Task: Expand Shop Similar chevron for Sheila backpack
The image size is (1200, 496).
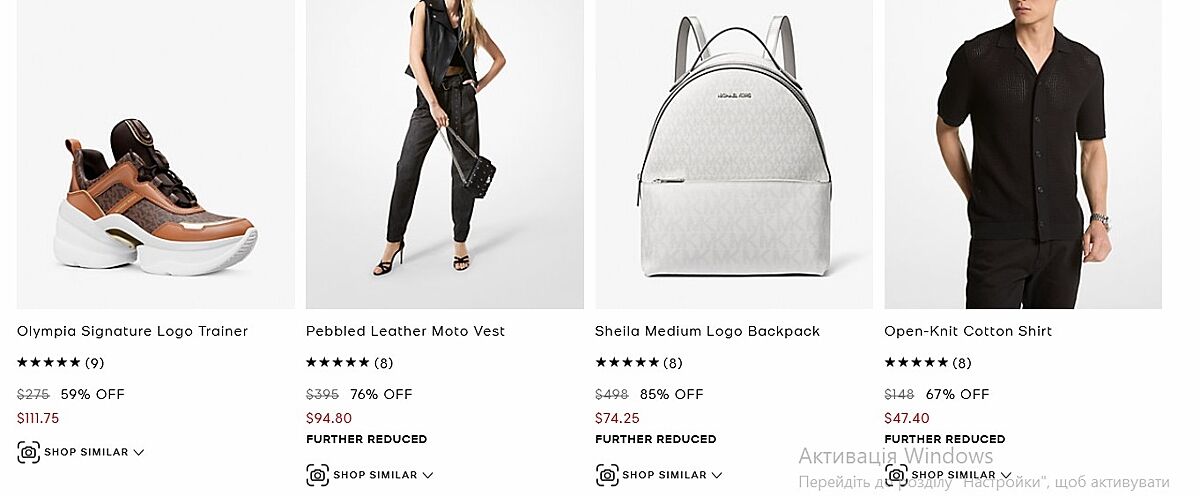Action: [x=717, y=475]
